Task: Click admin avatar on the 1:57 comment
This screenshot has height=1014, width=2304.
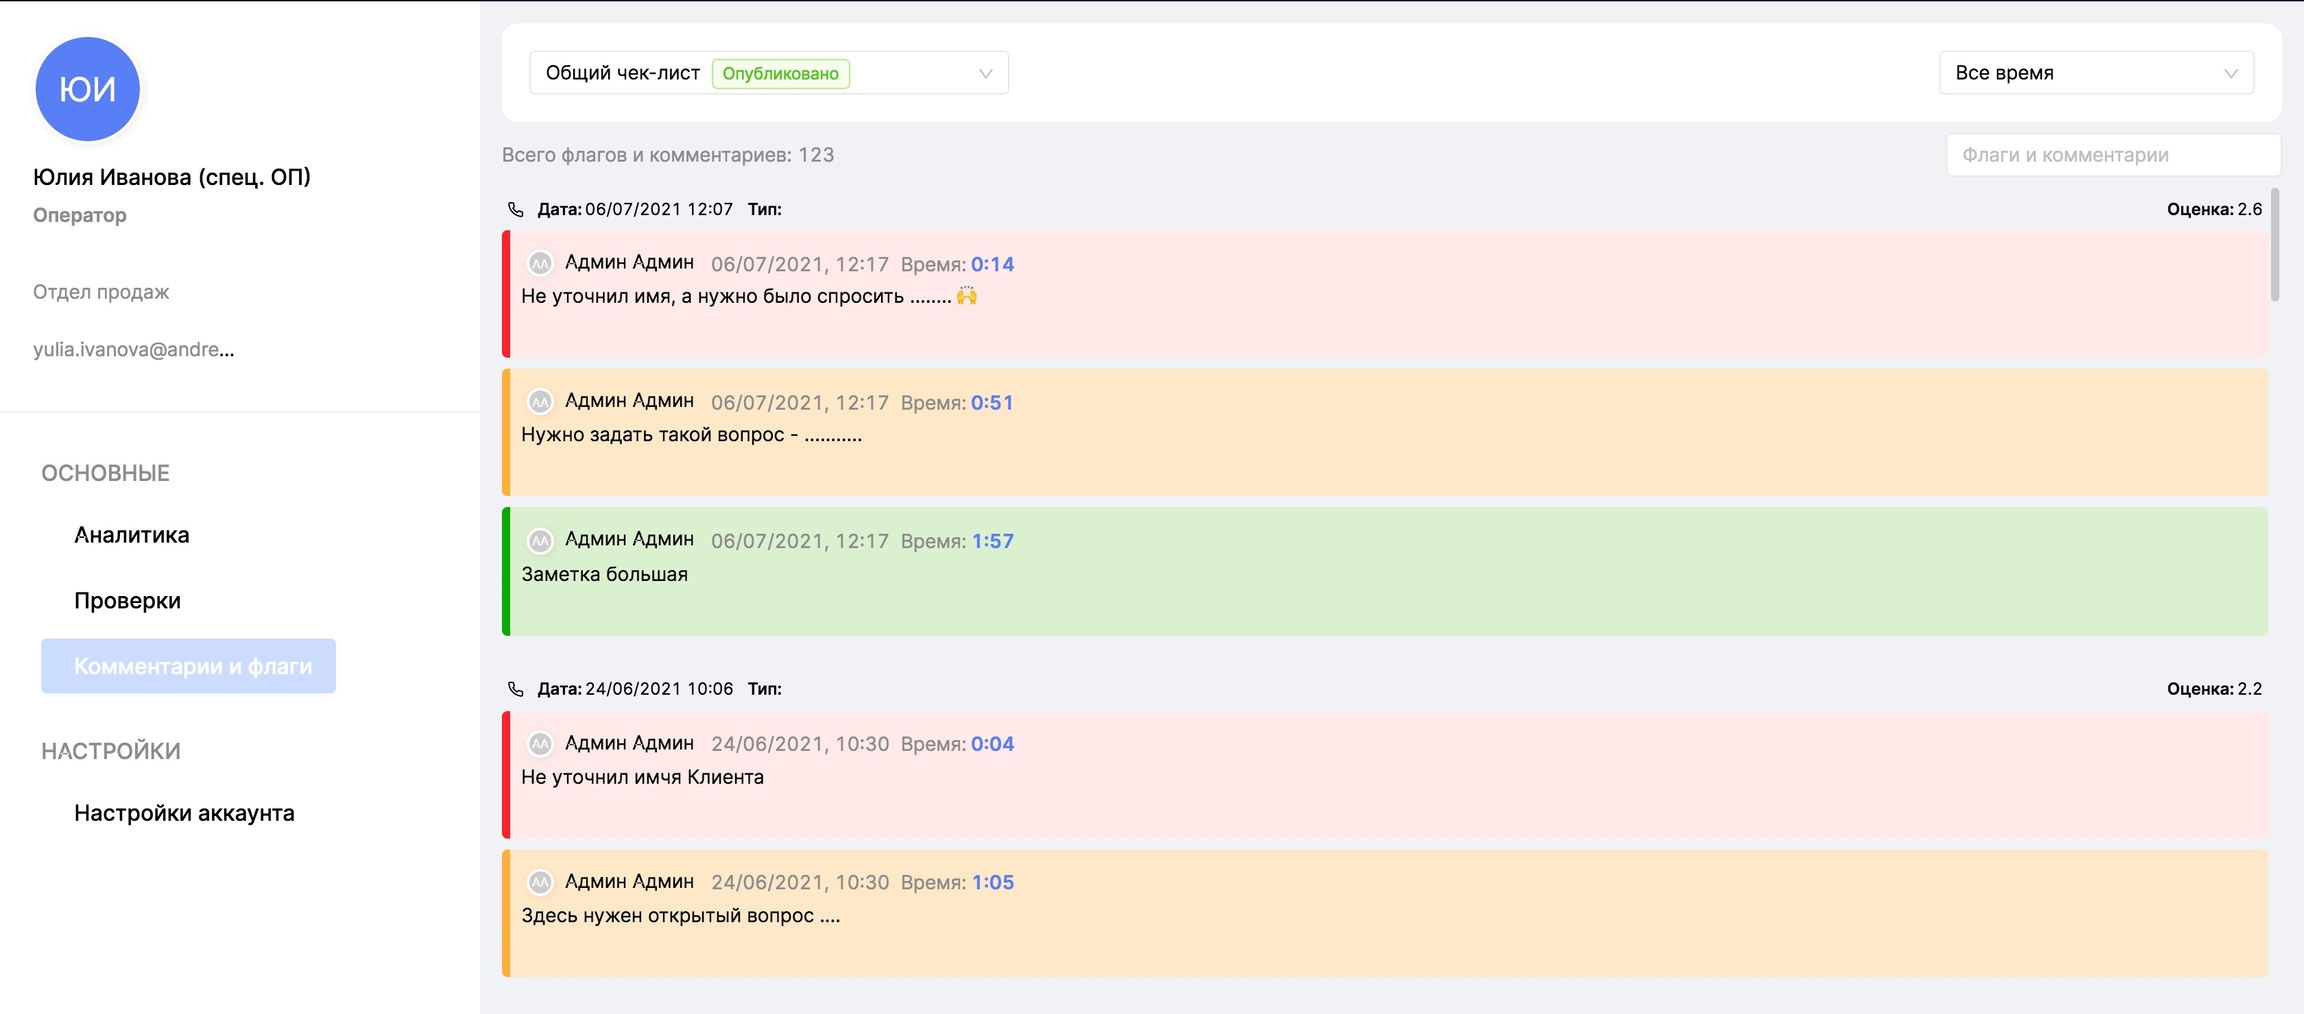Action: pyautogui.click(x=540, y=541)
